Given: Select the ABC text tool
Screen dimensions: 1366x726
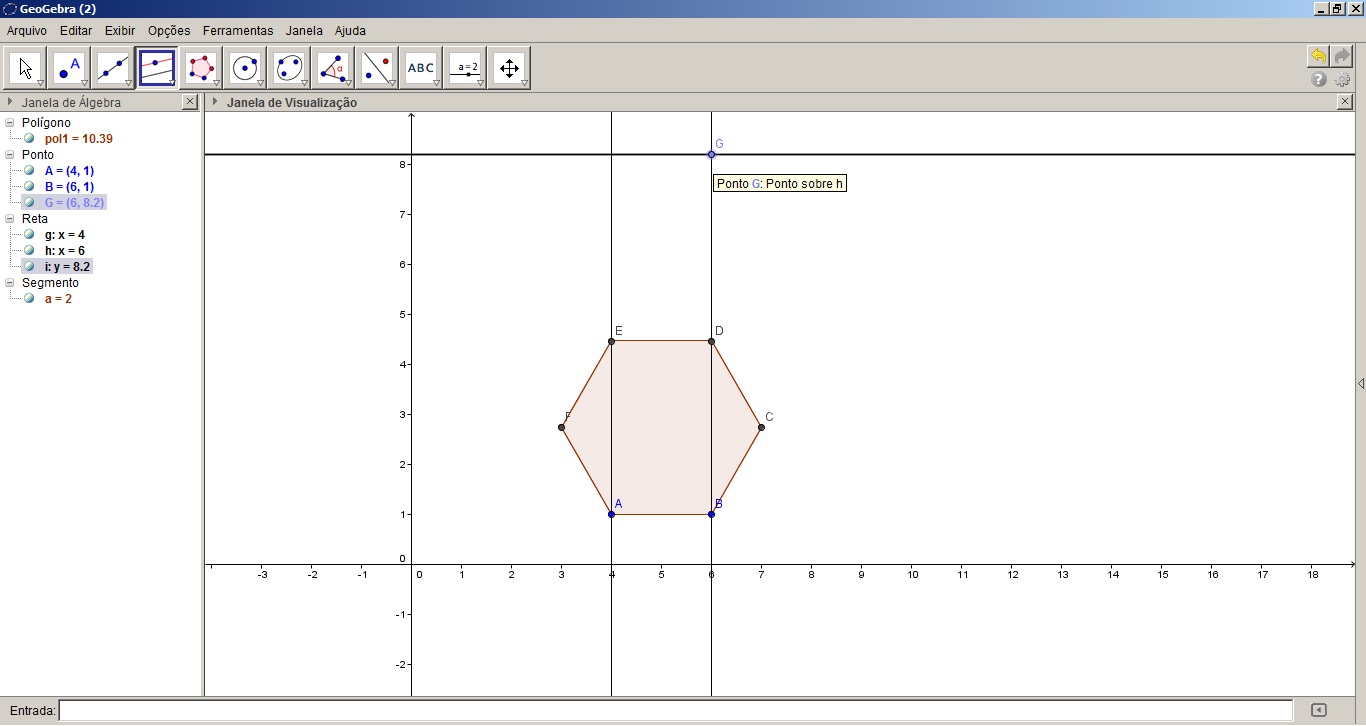Looking at the screenshot, I should coord(421,68).
